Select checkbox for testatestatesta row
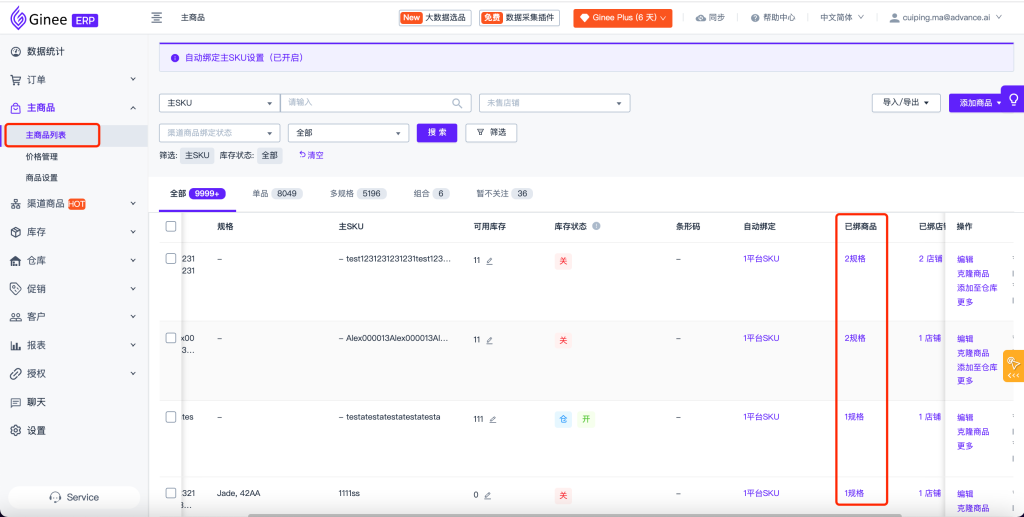 point(171,417)
